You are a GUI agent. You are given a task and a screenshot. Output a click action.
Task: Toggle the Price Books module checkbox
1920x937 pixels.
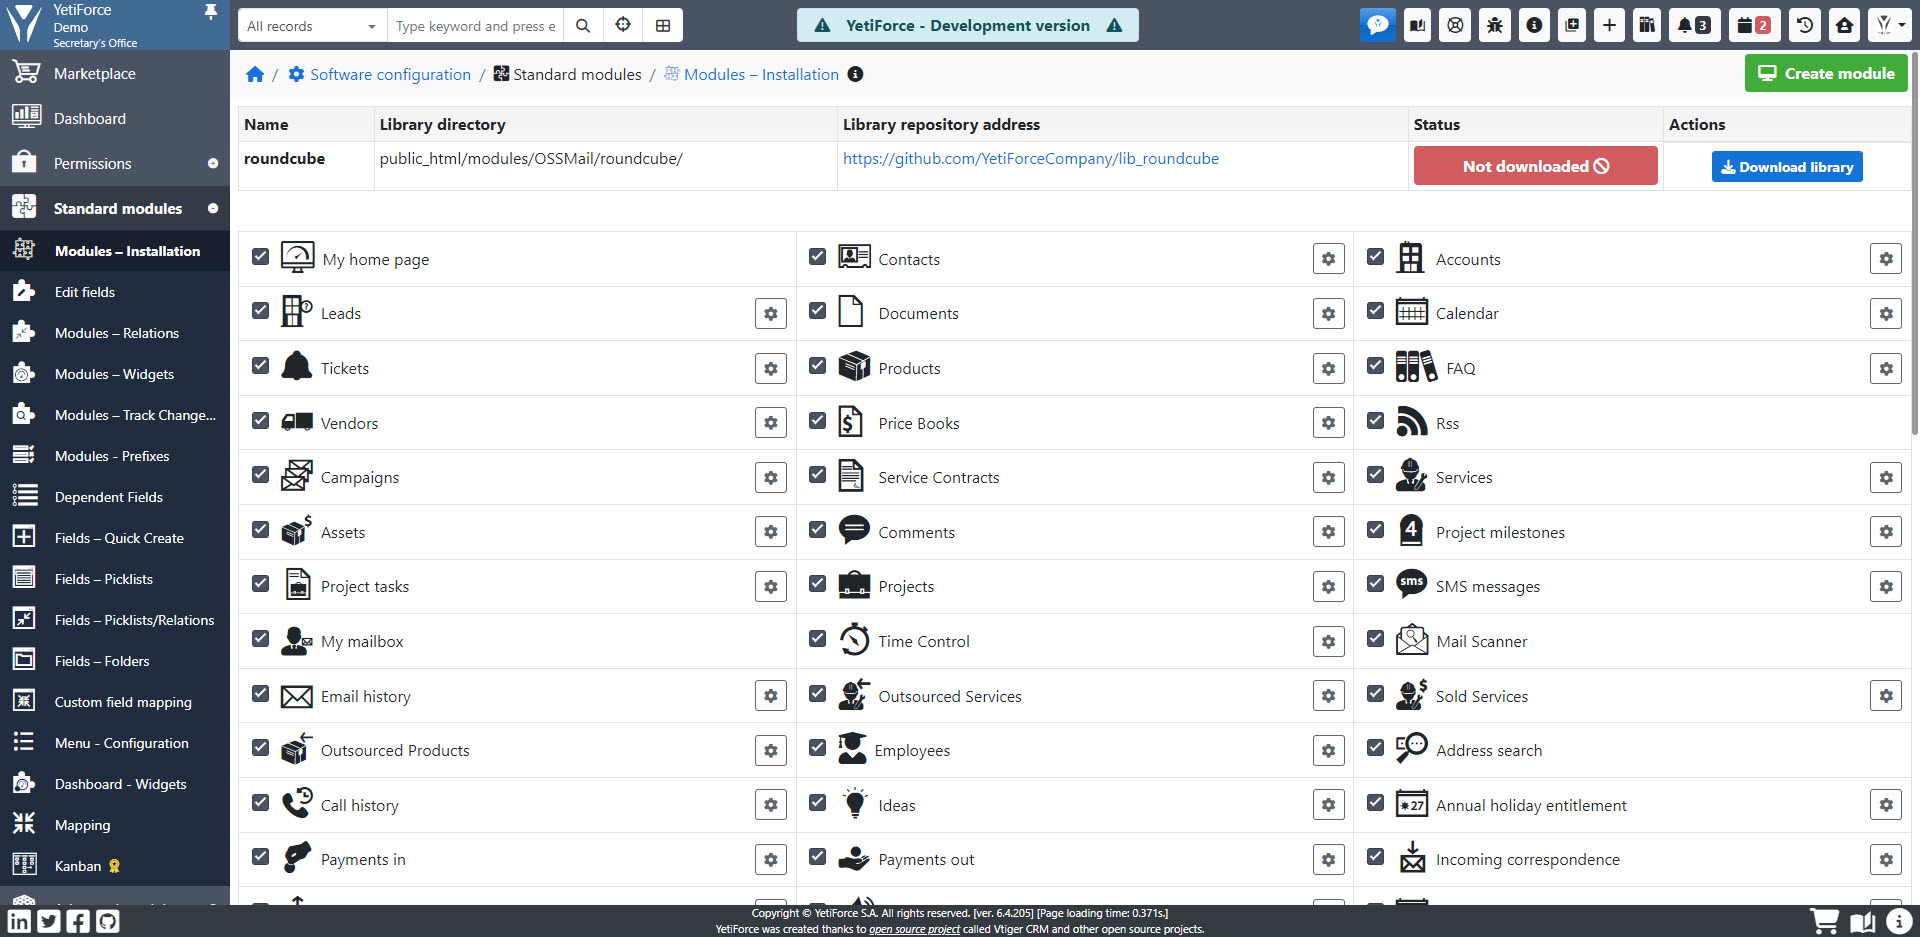(818, 420)
